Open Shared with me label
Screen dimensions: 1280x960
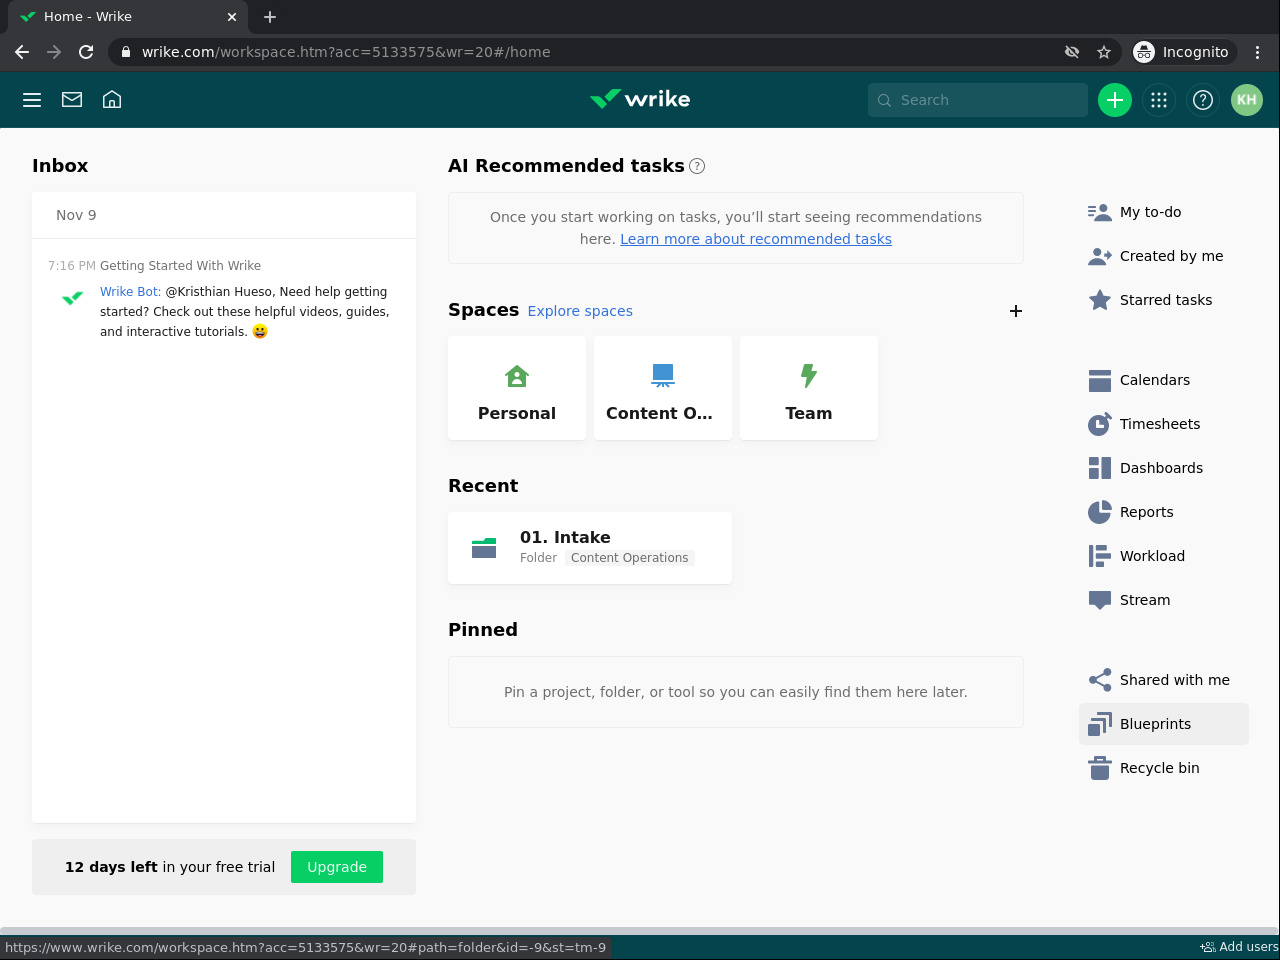1175,680
